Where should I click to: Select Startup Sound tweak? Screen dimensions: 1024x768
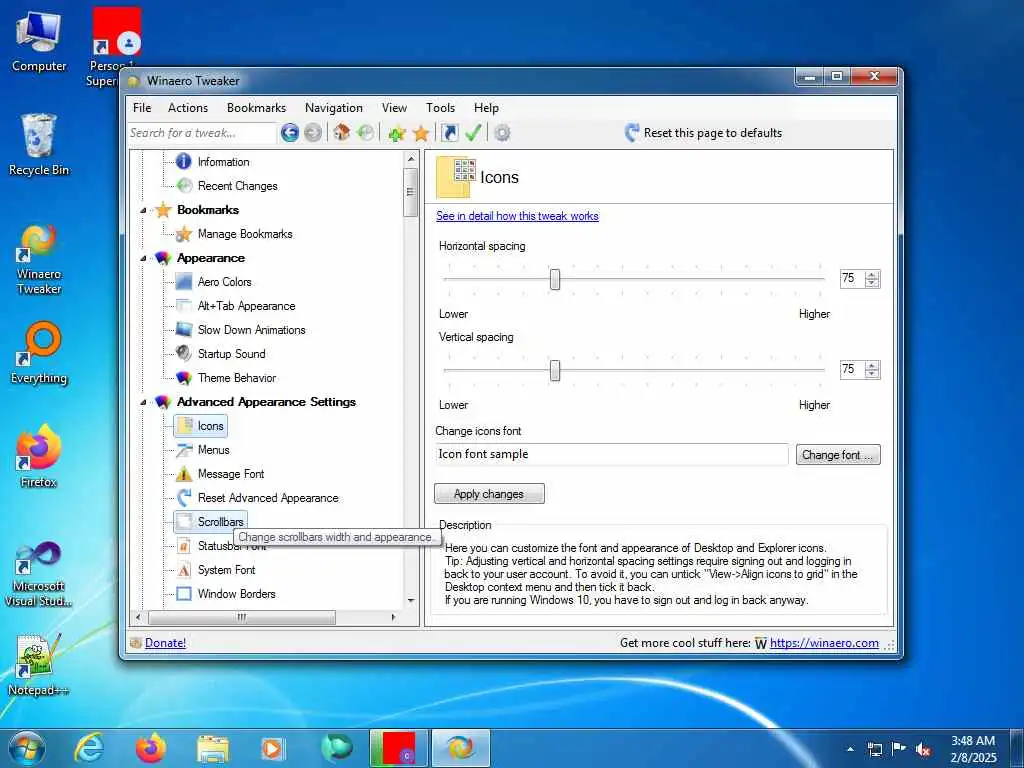pyautogui.click(x=231, y=354)
